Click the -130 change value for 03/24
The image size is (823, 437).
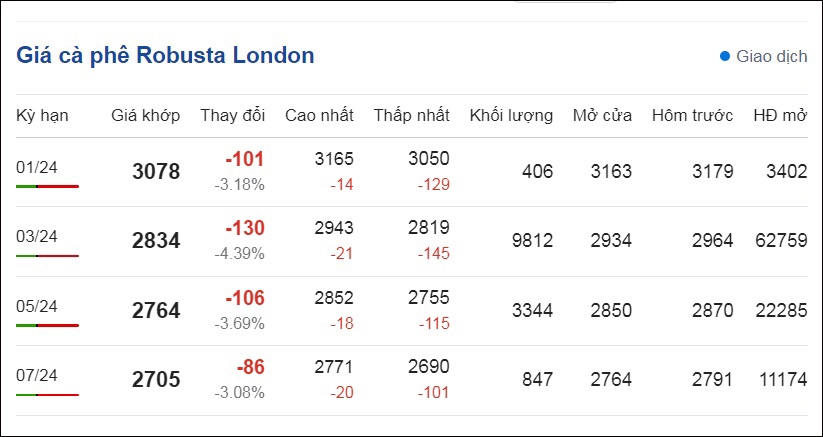(245, 228)
